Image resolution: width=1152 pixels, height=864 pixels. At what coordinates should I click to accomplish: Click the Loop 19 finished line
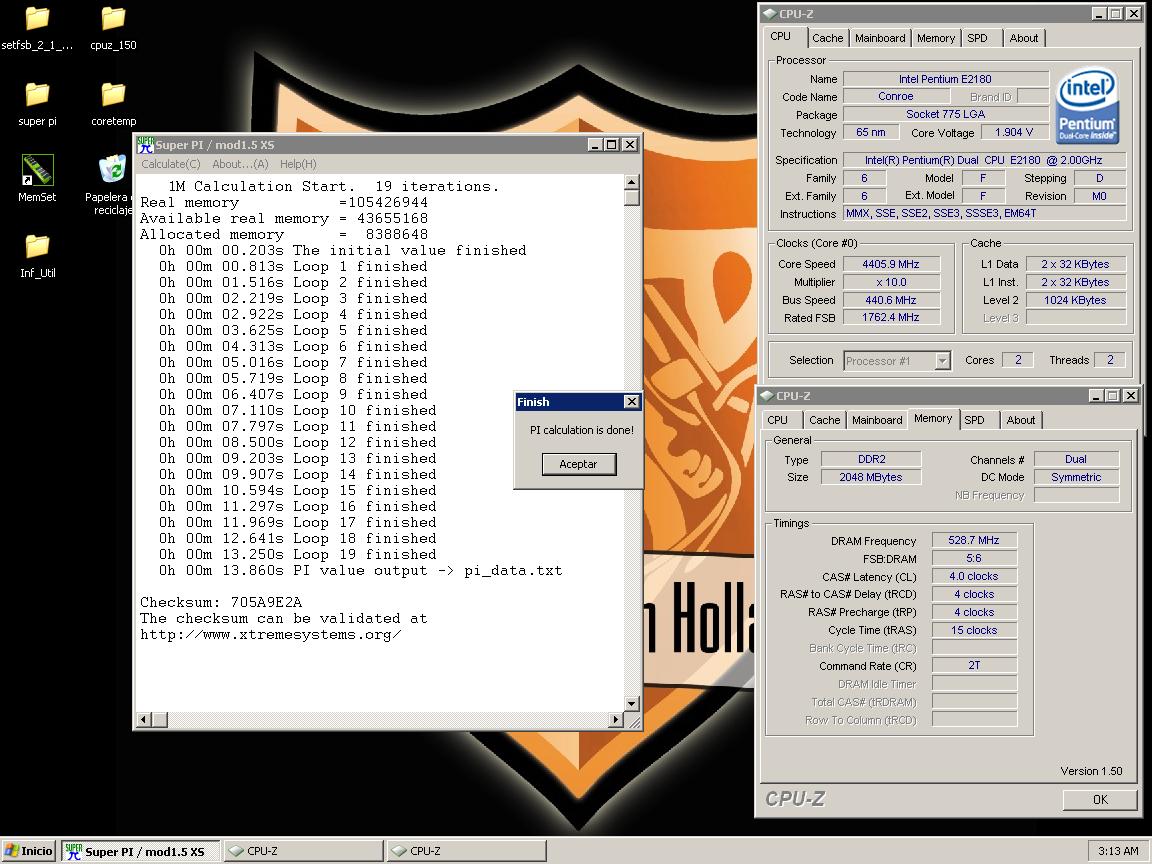coord(297,555)
